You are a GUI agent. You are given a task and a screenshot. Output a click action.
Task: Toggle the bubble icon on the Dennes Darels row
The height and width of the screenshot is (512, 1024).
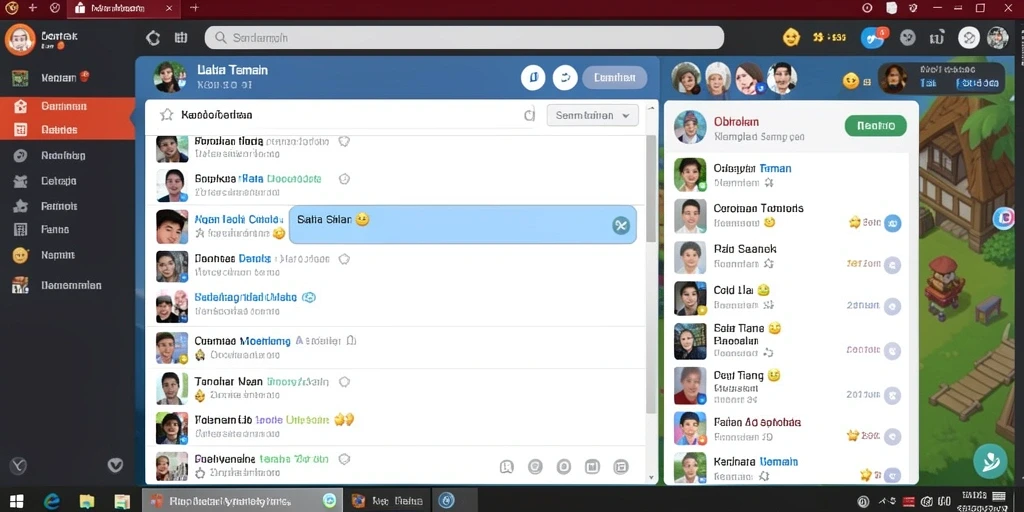344,259
